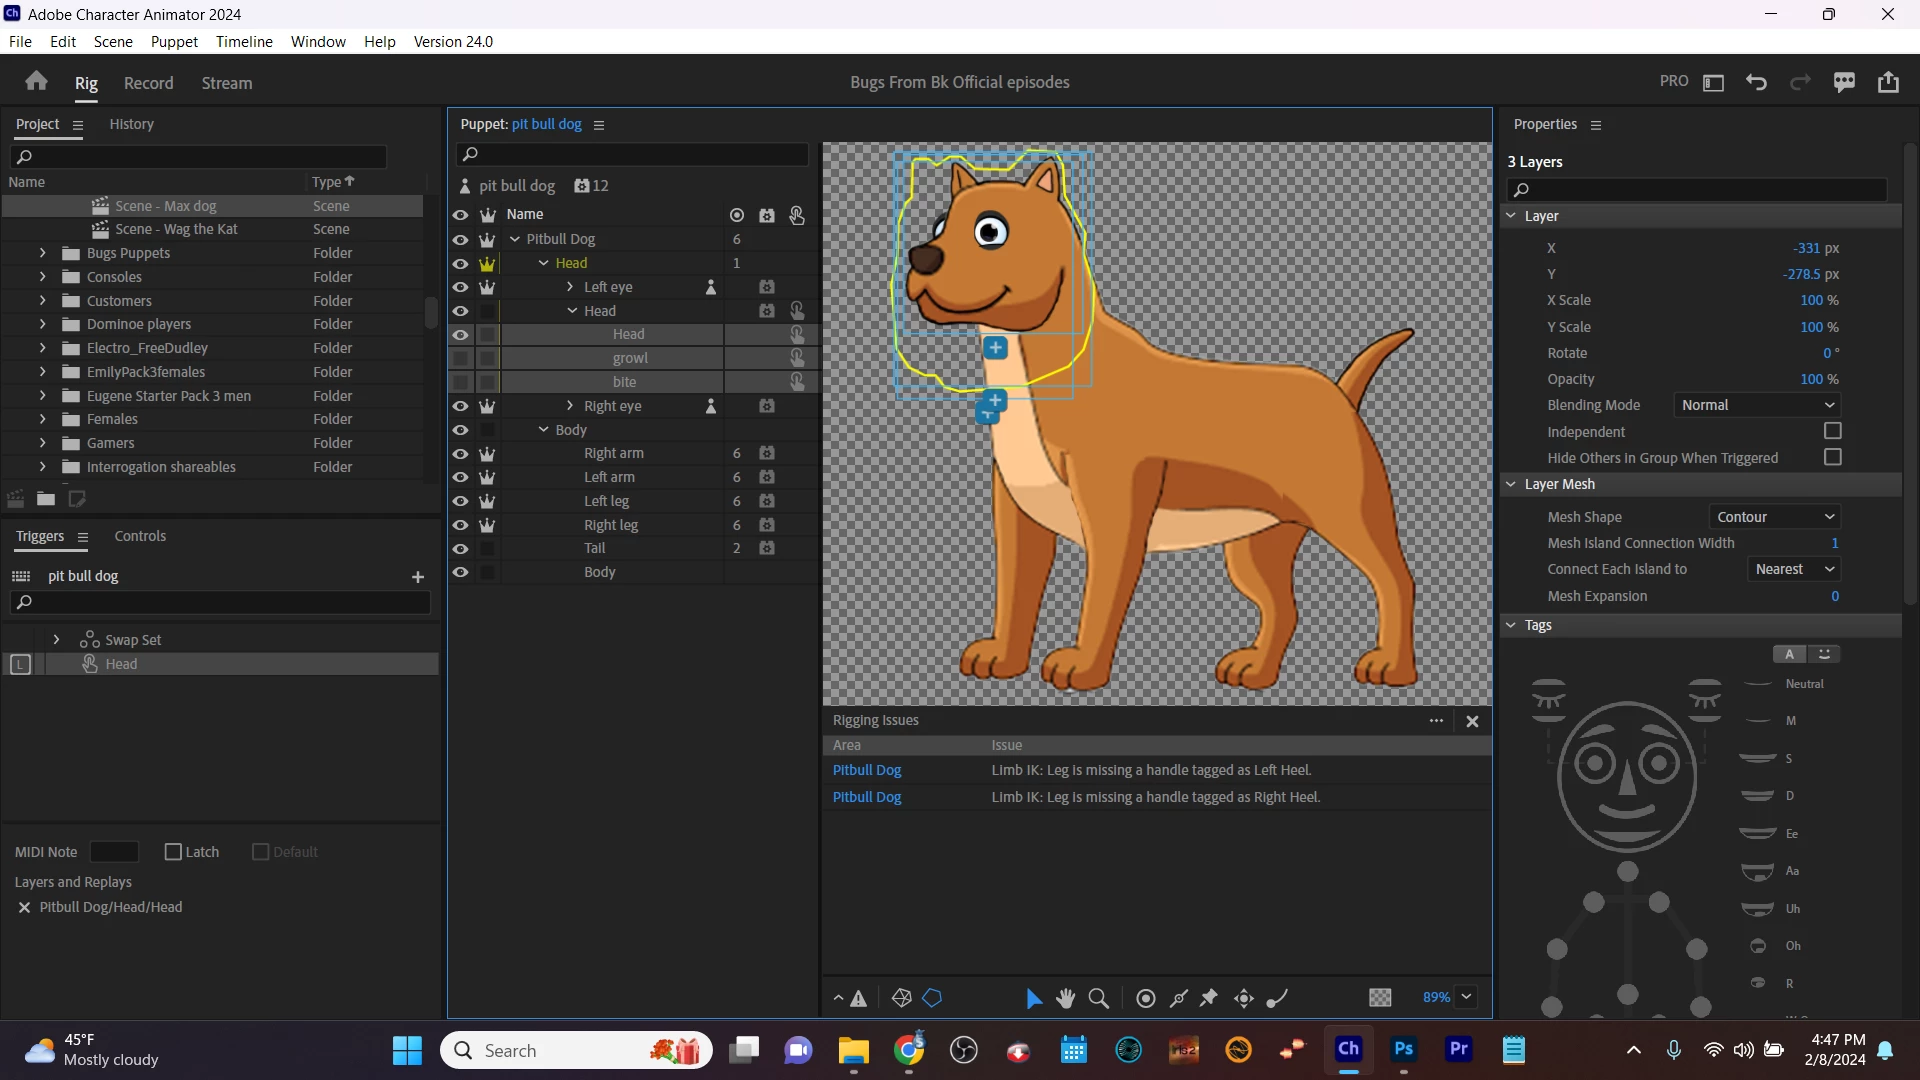Select the Hand tool in puppet toolbar

pyautogui.click(x=1066, y=998)
